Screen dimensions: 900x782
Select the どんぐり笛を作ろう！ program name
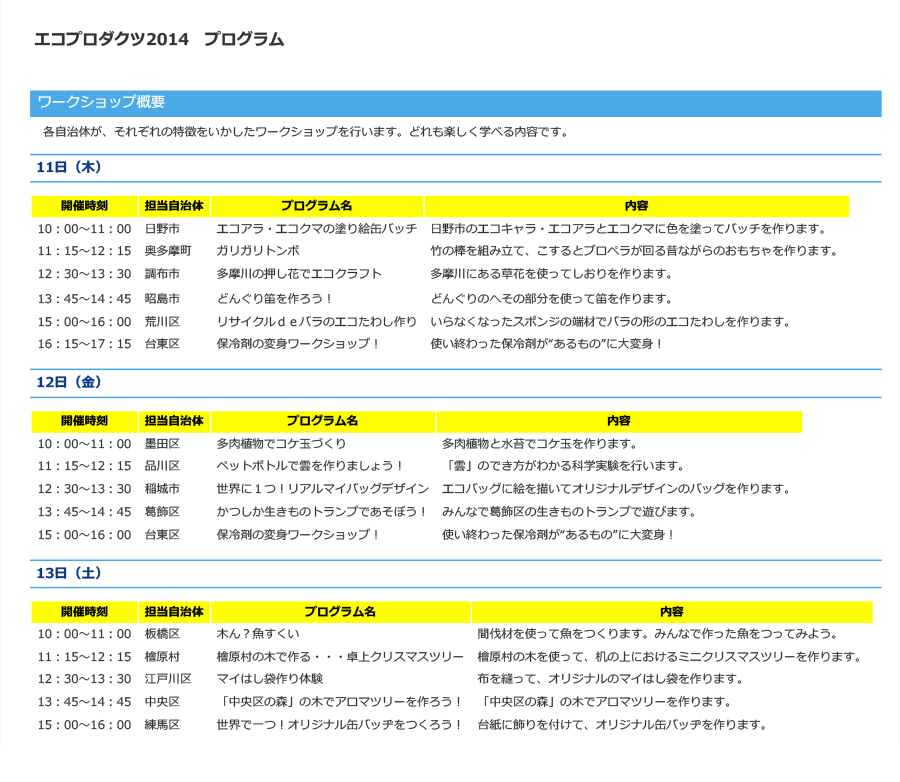pos(274,299)
